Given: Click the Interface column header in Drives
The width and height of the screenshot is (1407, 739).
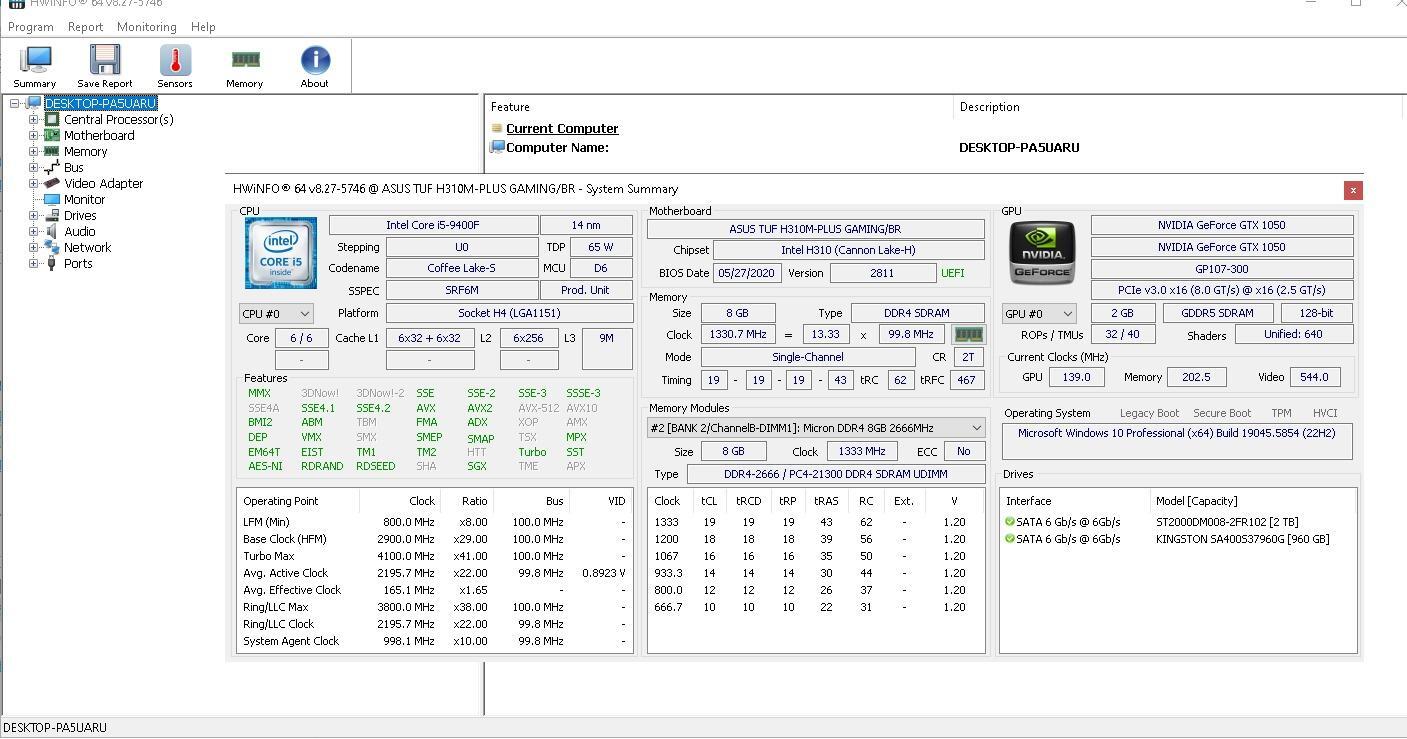Looking at the screenshot, I should pos(1075,501).
